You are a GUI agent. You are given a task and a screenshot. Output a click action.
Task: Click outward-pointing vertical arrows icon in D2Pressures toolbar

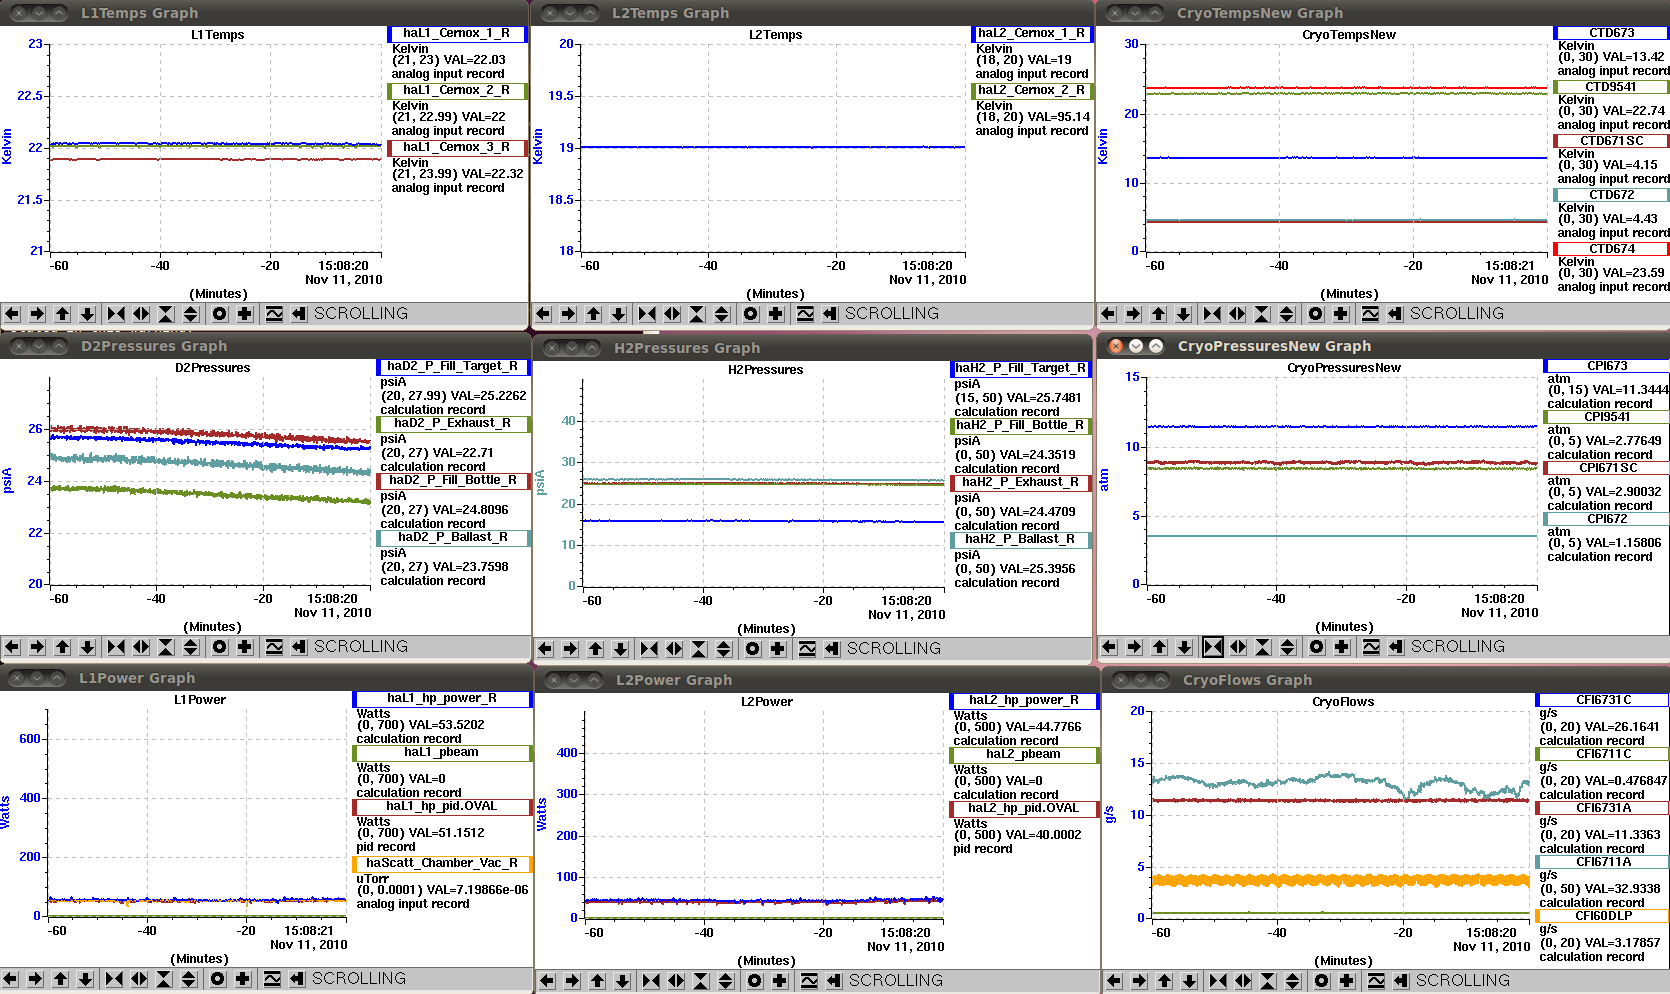pyautogui.click(x=190, y=647)
